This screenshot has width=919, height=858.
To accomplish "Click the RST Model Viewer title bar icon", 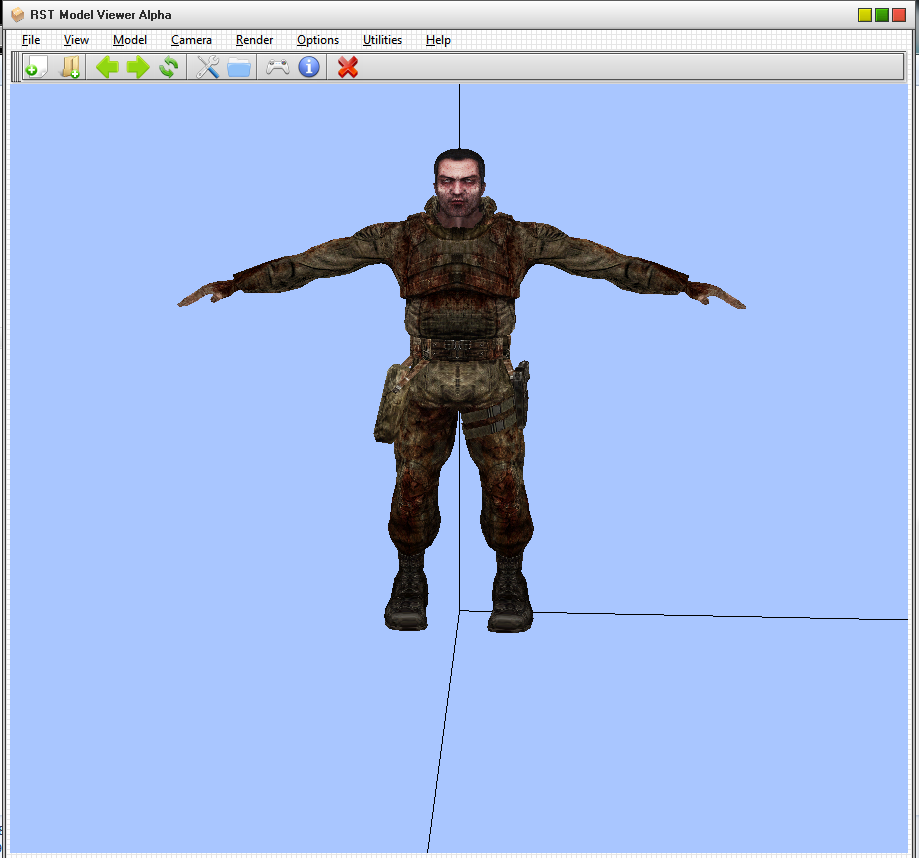I will pos(18,14).
